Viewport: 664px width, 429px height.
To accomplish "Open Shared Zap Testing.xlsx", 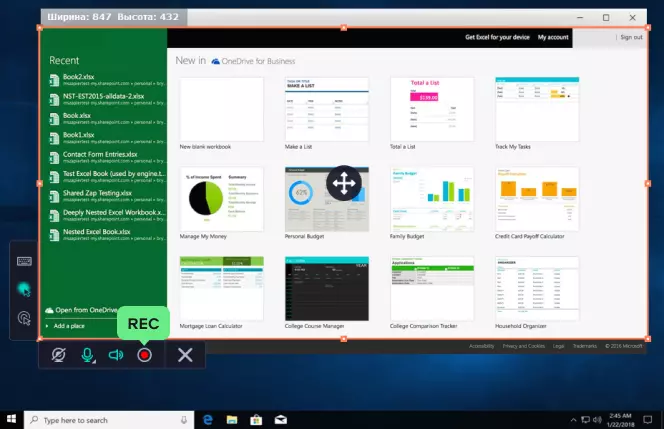I will (x=107, y=196).
